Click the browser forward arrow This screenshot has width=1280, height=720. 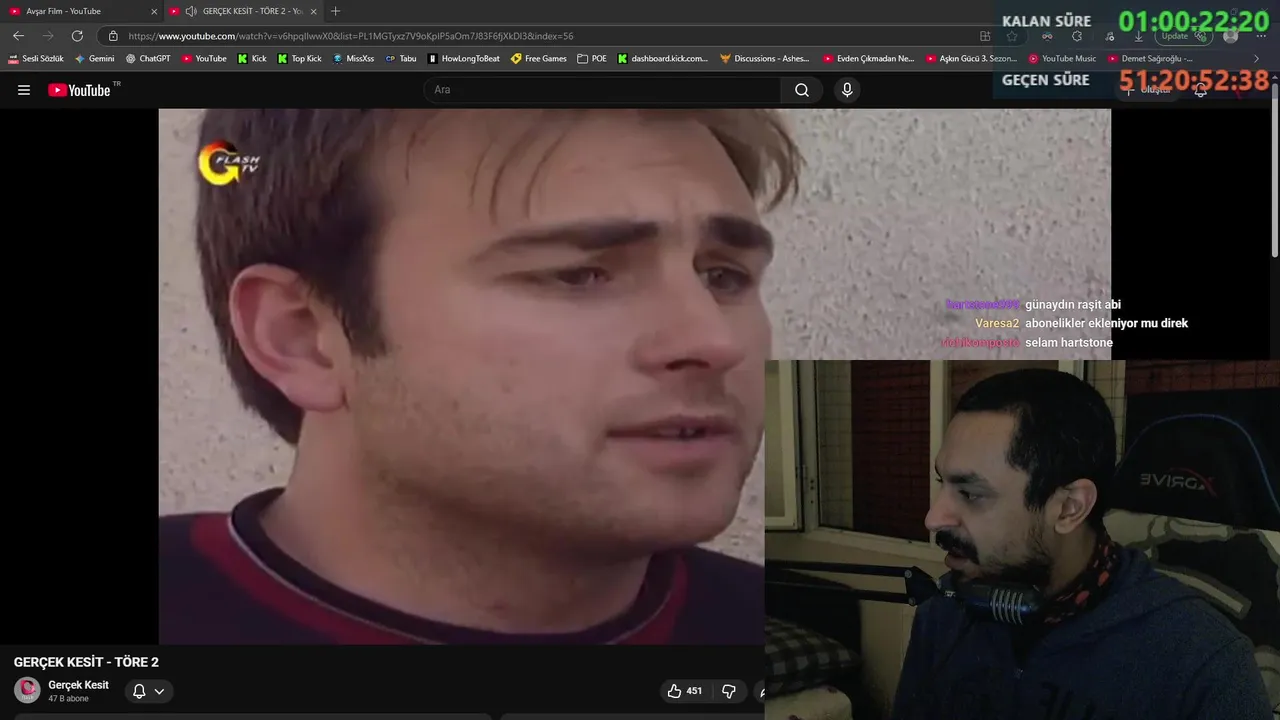click(x=48, y=36)
